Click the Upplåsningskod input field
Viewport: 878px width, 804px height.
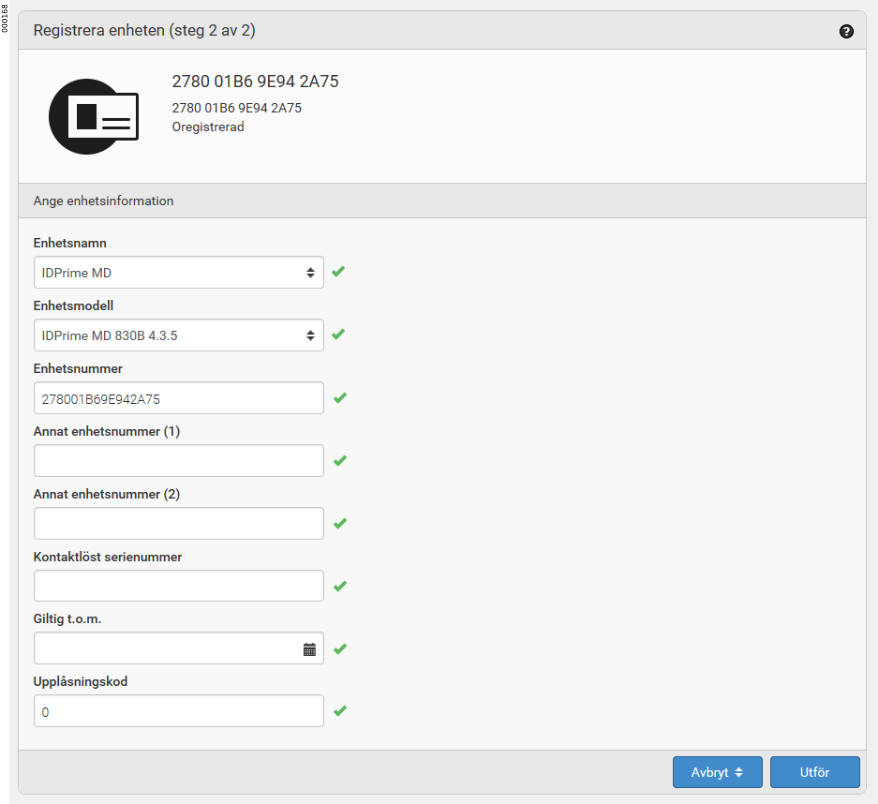178,711
